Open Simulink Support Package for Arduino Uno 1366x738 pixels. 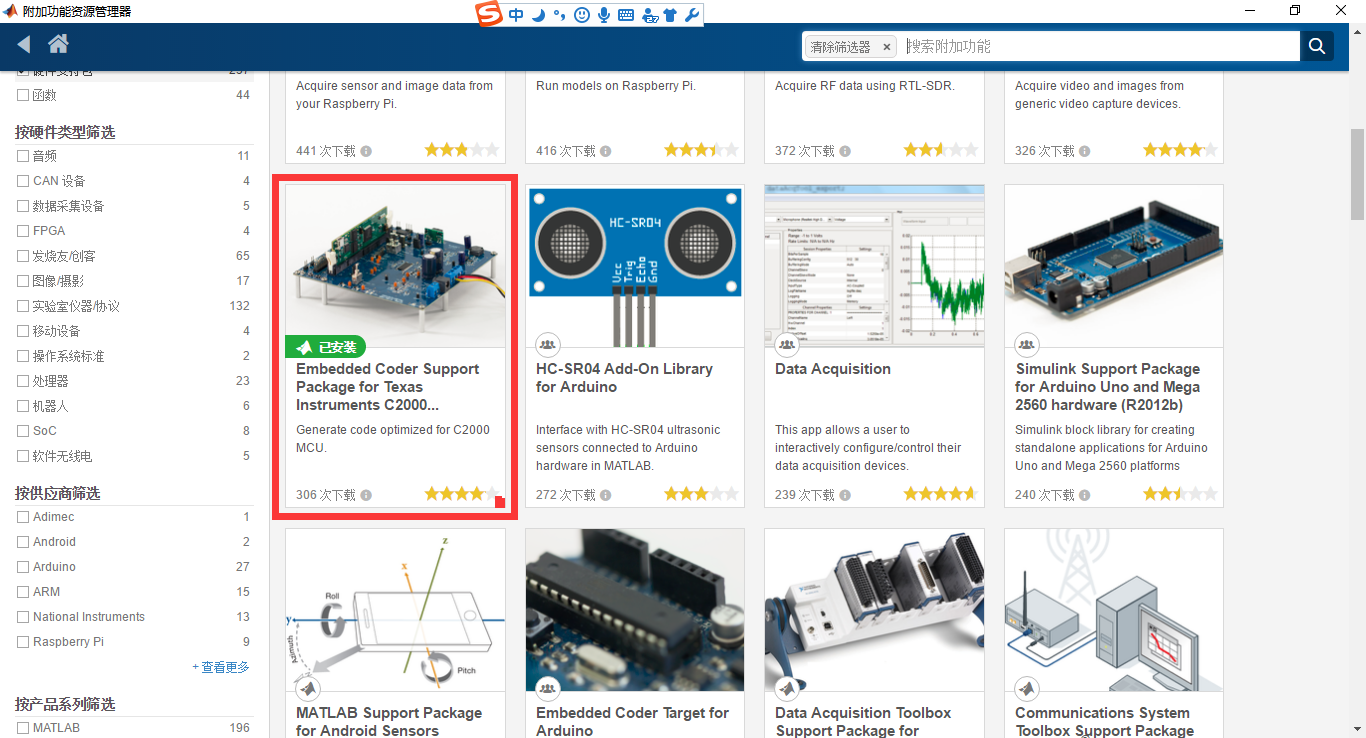tap(1108, 387)
